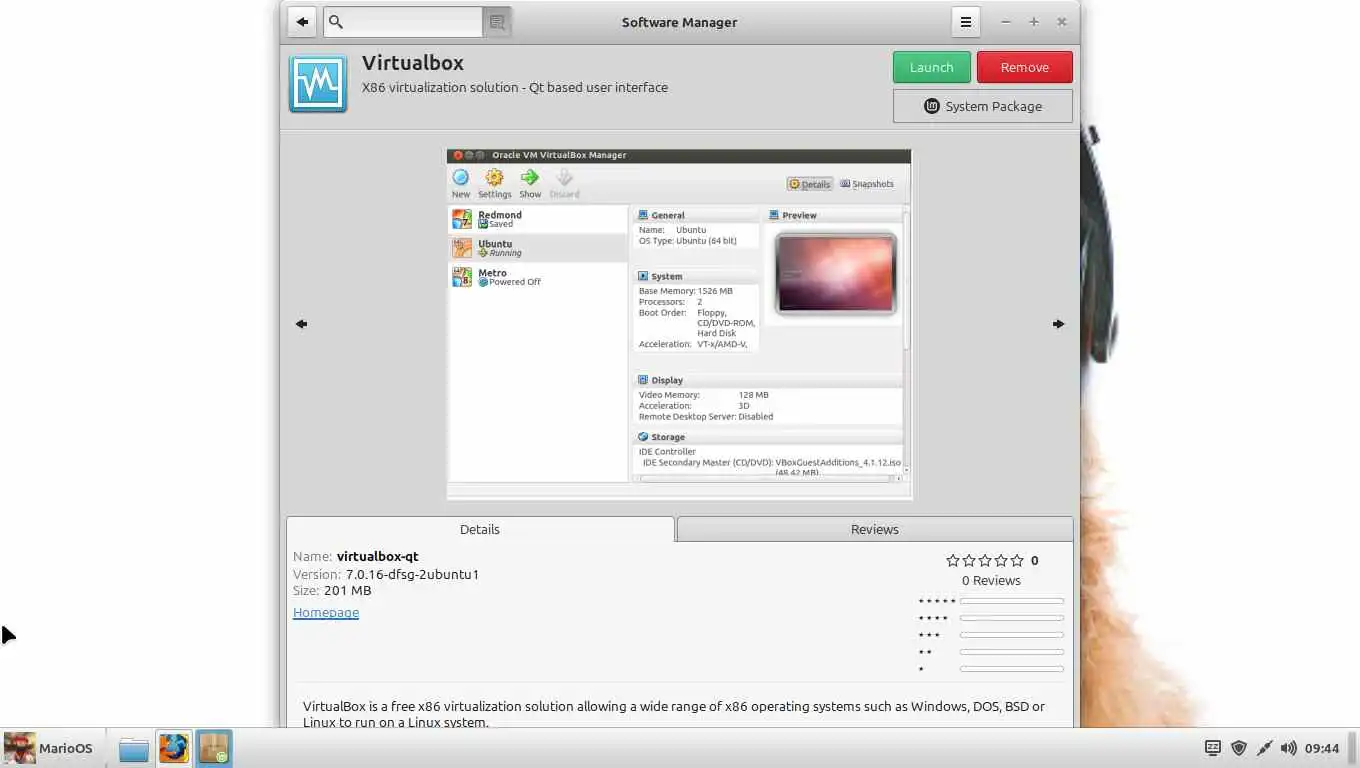Click the '0 Reviews' text
The height and width of the screenshot is (768, 1360).
991,581
